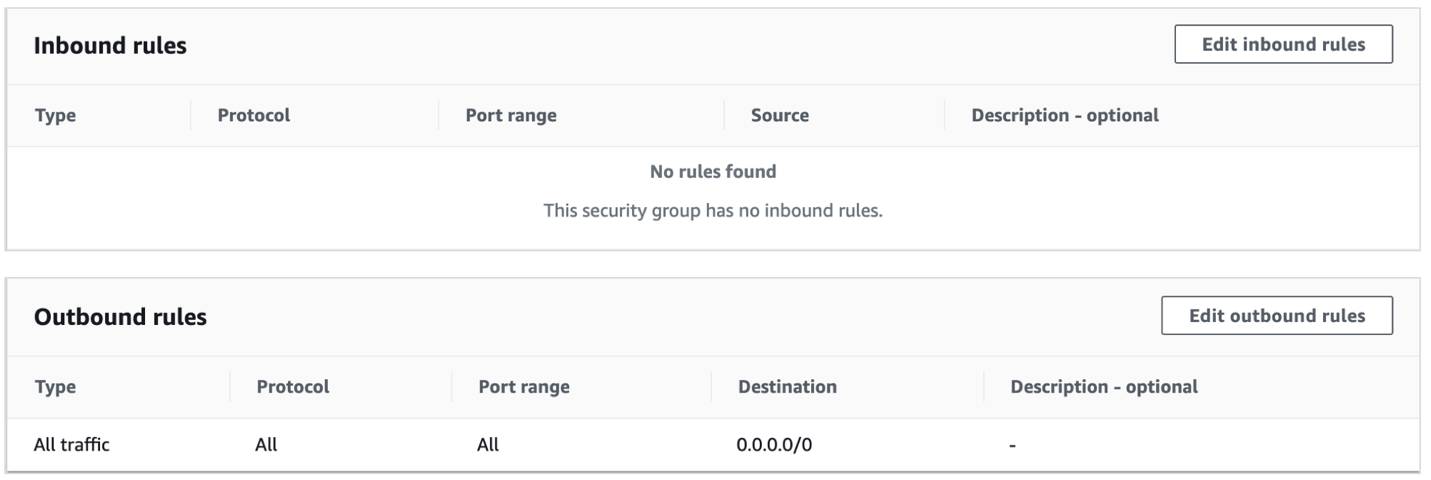
Task: Click the No rules found message
Action: point(713,172)
